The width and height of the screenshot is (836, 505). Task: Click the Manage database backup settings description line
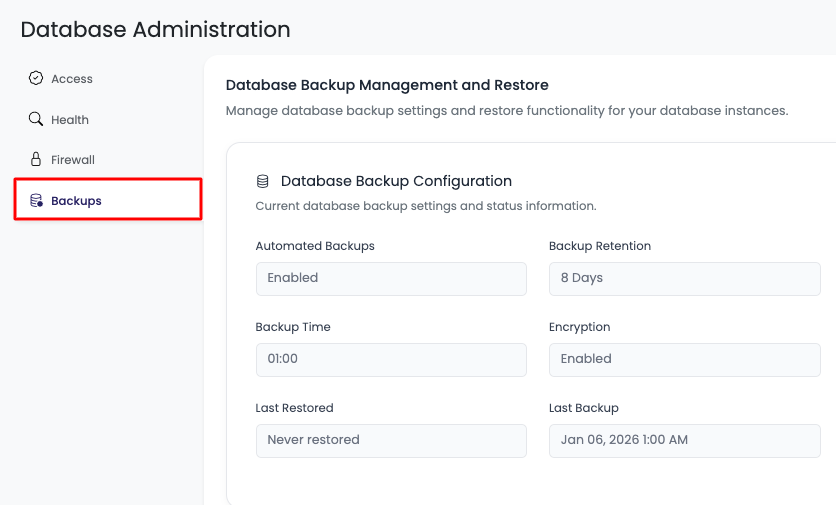click(507, 111)
